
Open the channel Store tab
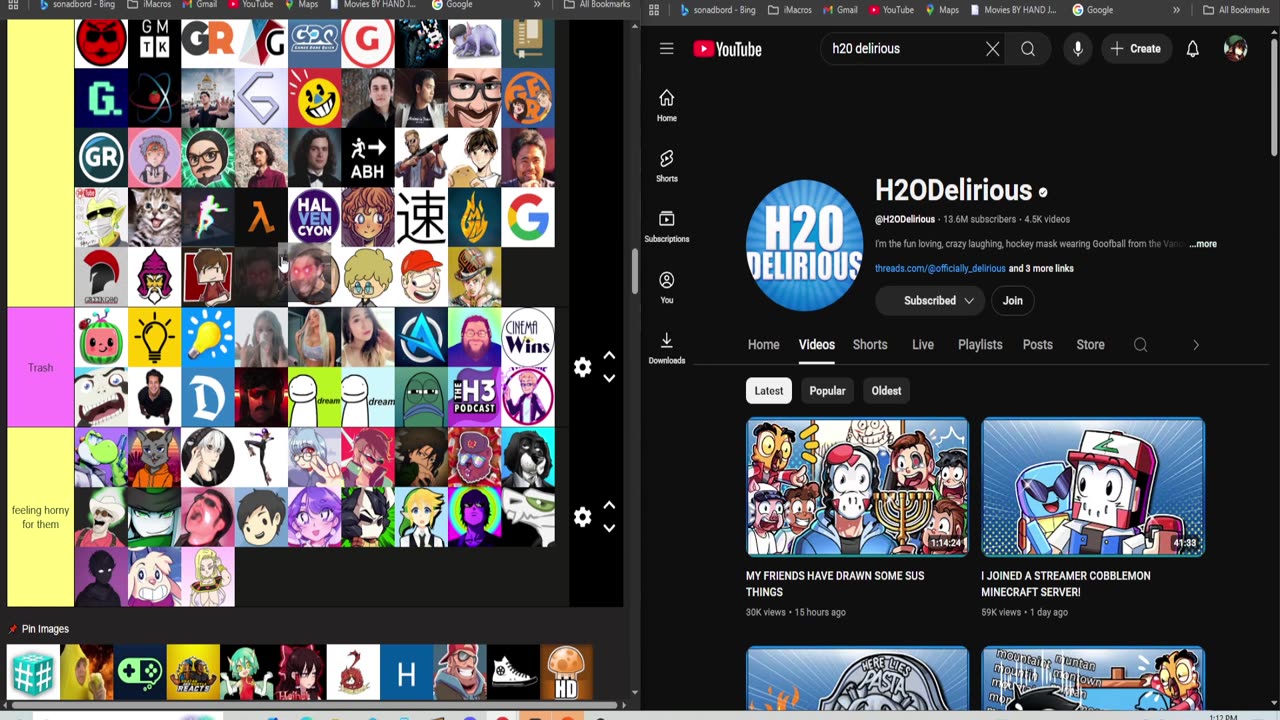(x=1090, y=345)
